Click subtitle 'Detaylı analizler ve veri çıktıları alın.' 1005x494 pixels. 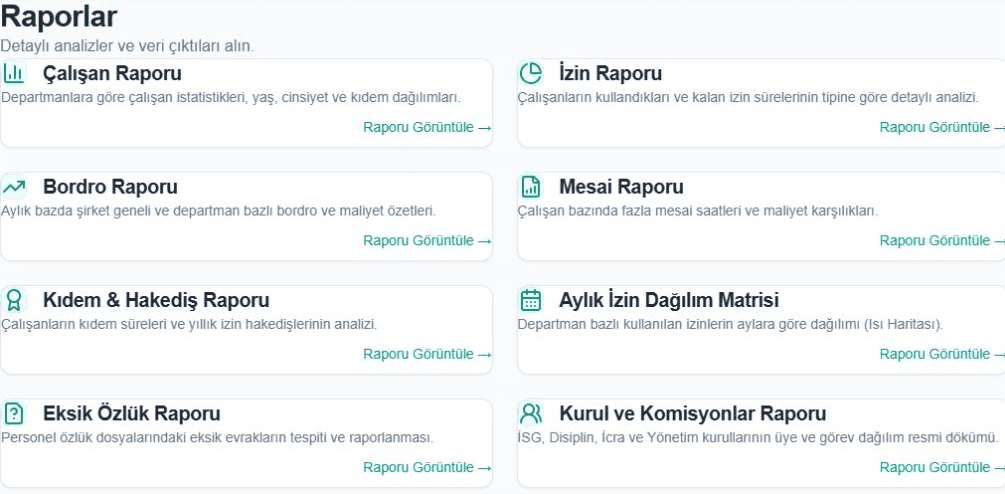coord(127,47)
